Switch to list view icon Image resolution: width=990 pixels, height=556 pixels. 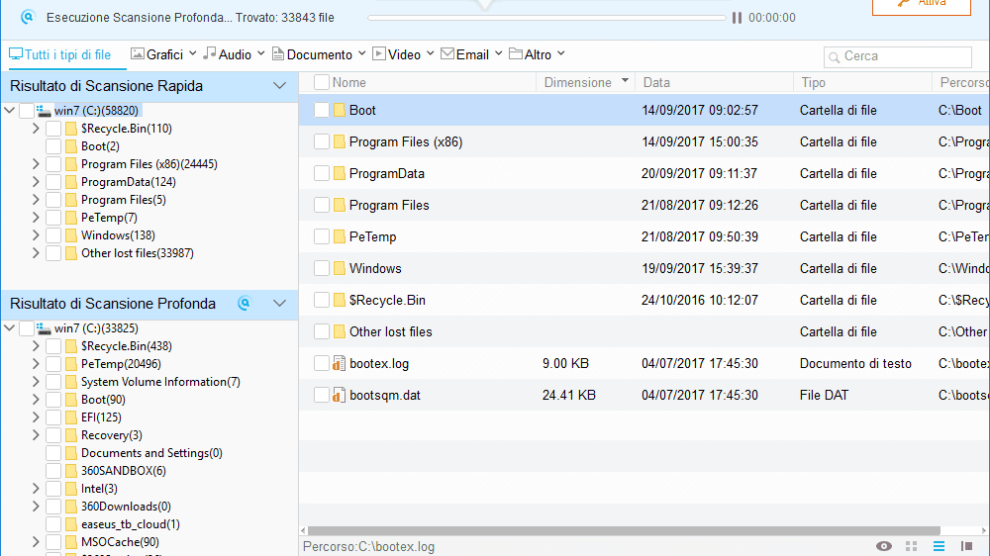click(939, 546)
